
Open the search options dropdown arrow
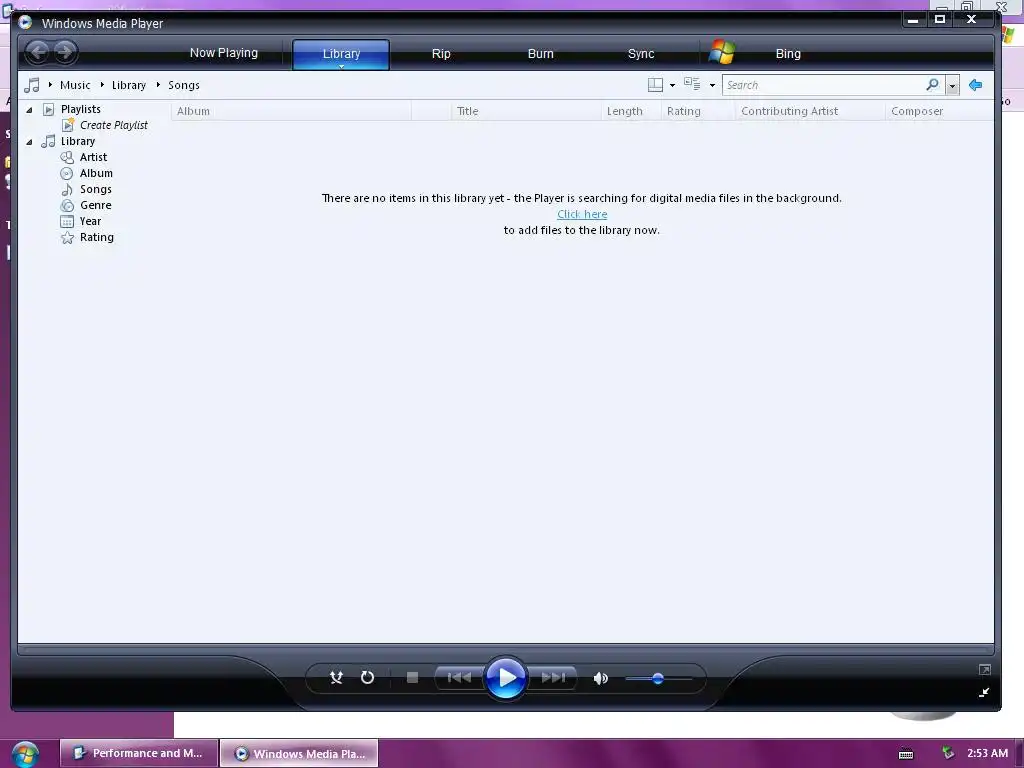point(952,86)
